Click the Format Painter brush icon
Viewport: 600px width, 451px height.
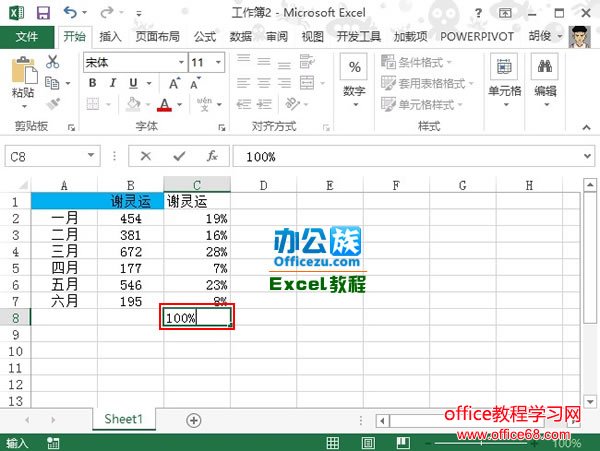coord(53,104)
